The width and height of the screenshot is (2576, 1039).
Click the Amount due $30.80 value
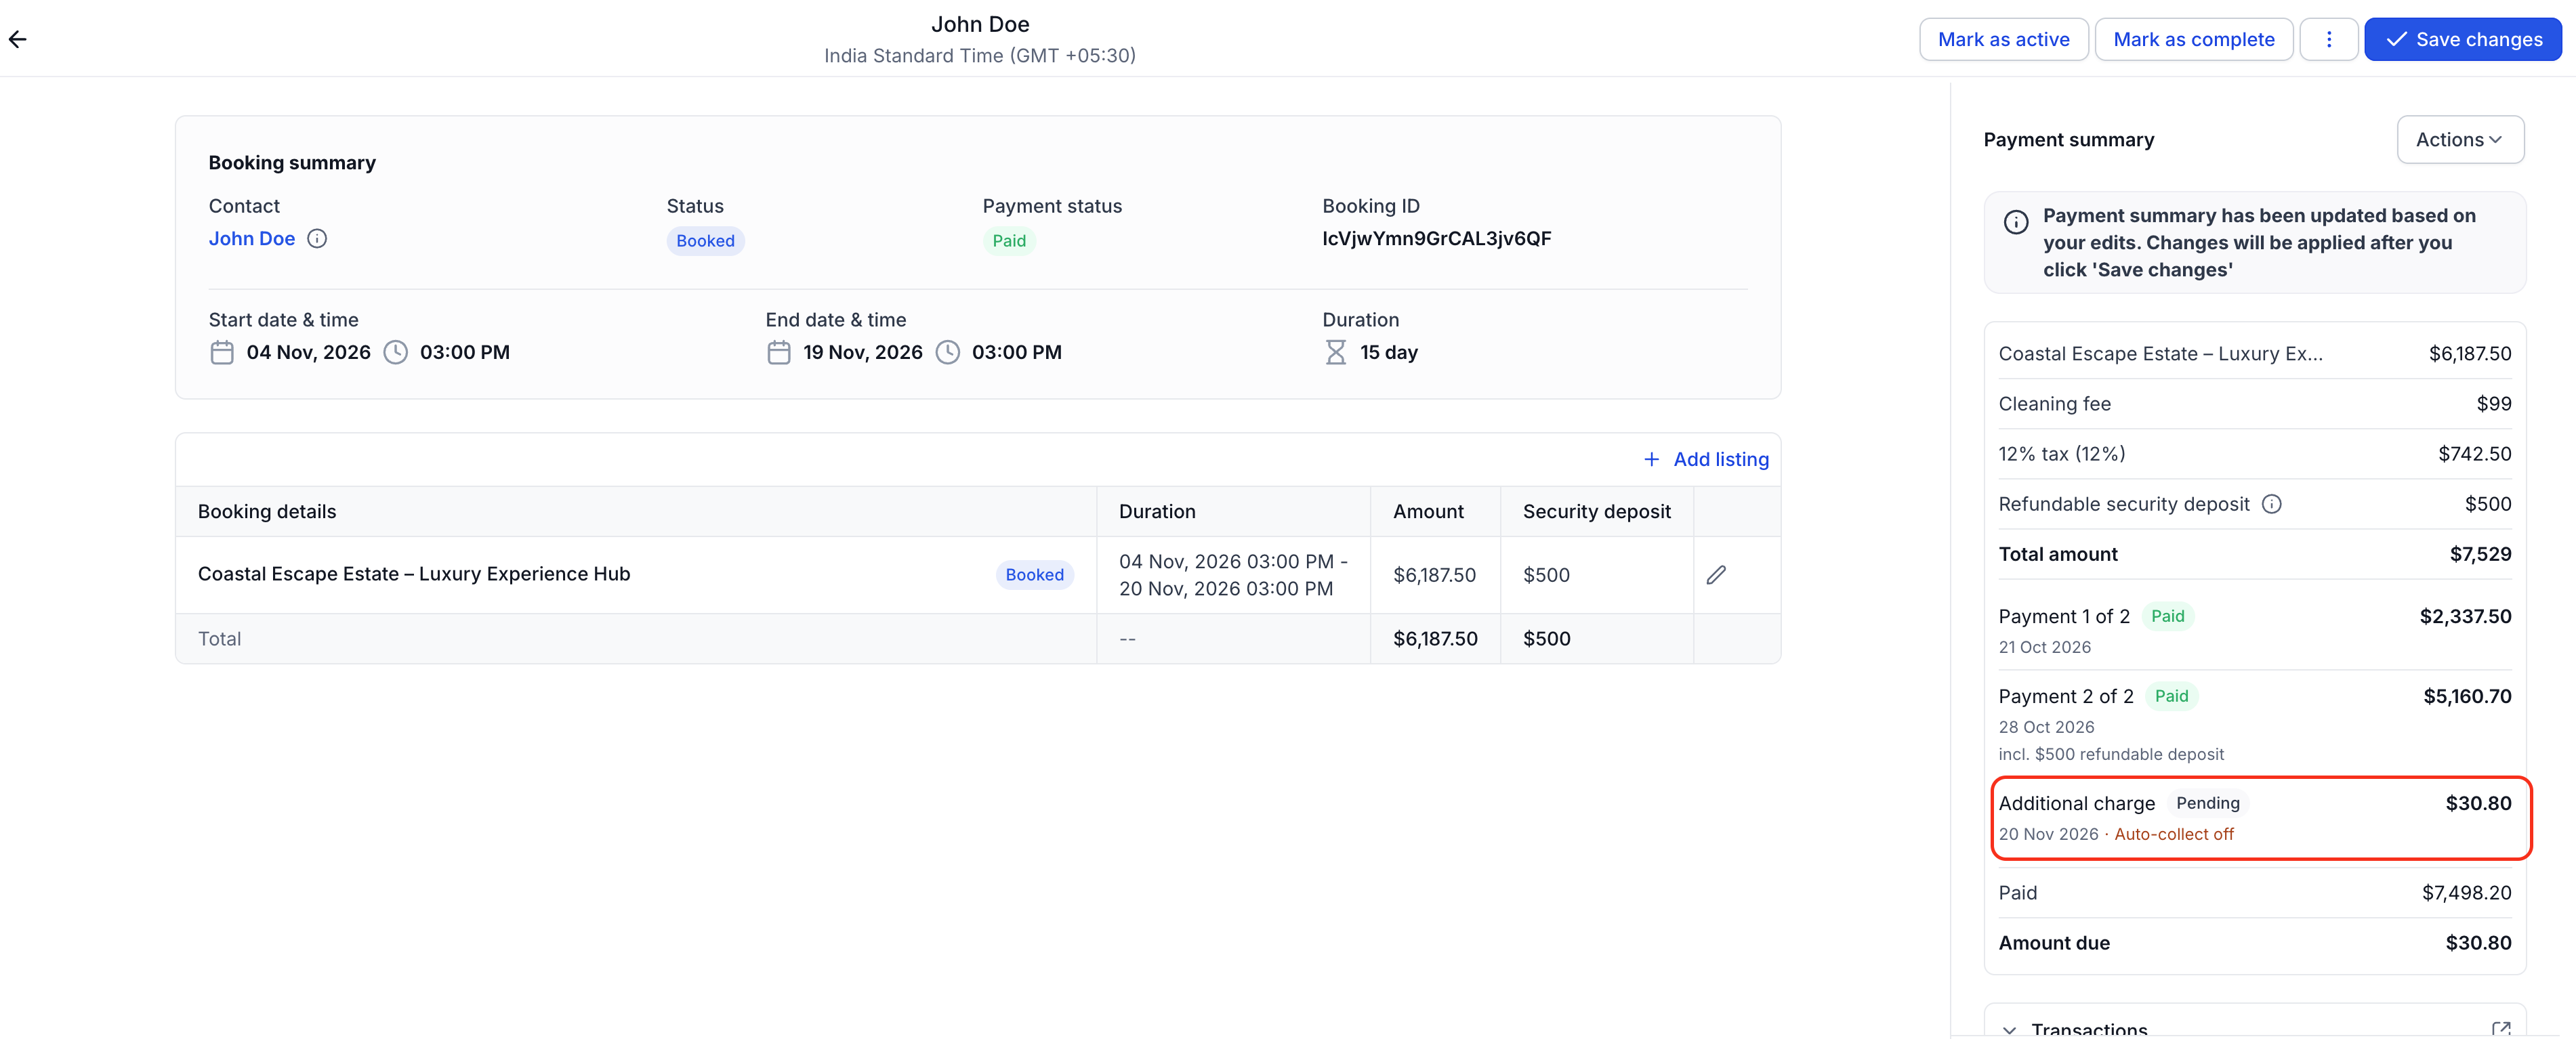point(2478,943)
